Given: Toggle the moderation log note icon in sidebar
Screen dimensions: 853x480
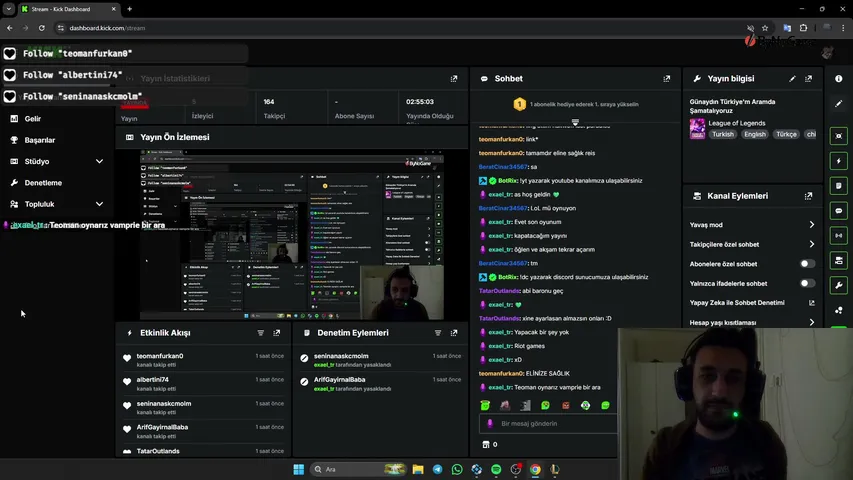Looking at the screenshot, I should [838, 186].
